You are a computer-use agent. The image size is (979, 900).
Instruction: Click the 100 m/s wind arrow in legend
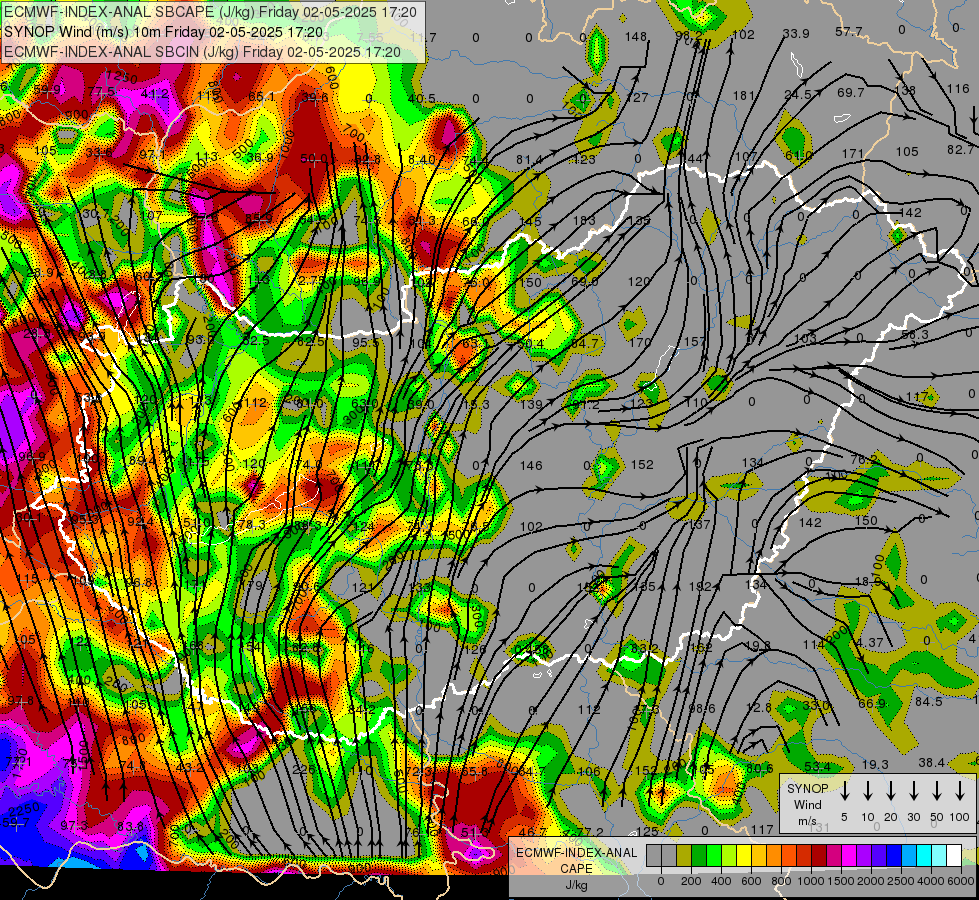pos(960,791)
